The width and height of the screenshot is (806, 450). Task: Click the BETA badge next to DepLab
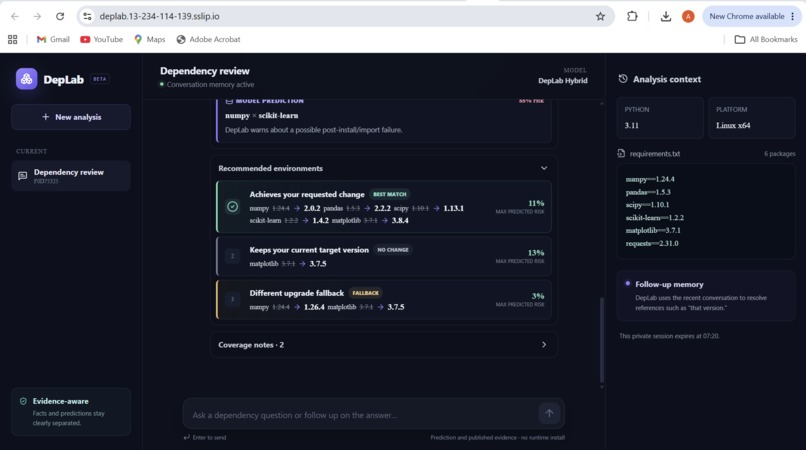coord(100,79)
